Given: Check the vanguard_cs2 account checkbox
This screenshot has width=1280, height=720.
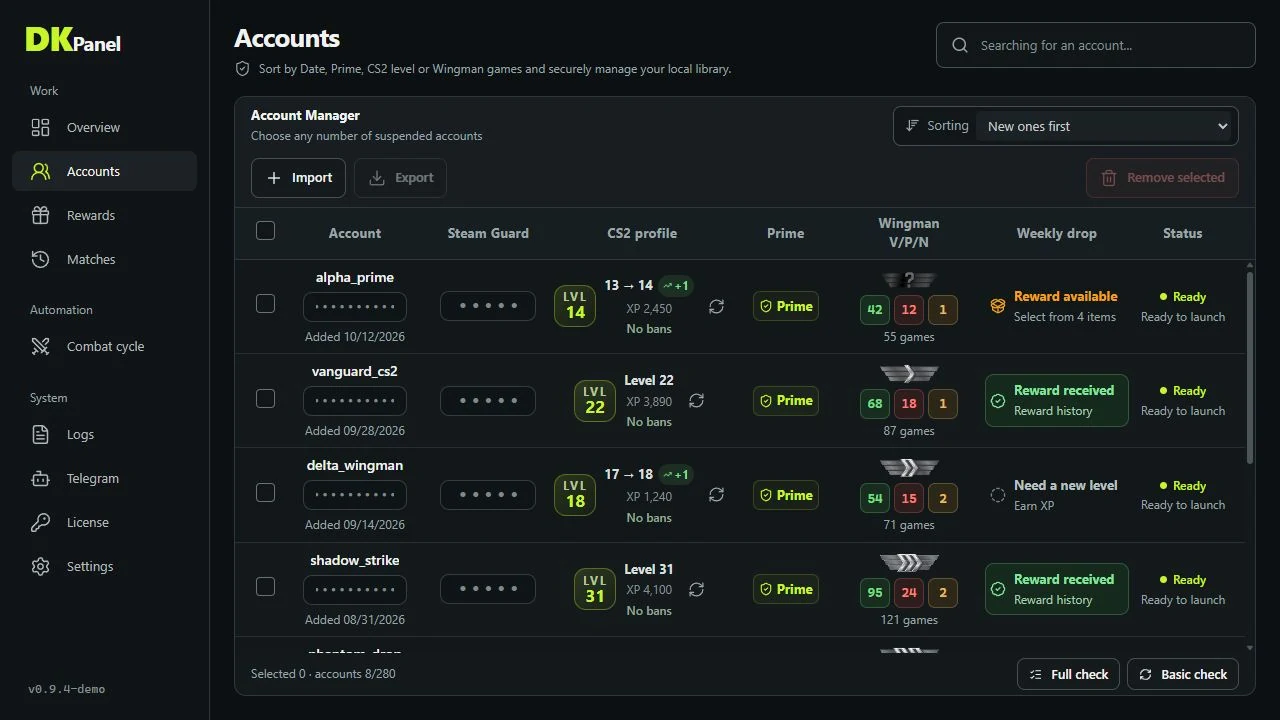Looking at the screenshot, I should (265, 398).
